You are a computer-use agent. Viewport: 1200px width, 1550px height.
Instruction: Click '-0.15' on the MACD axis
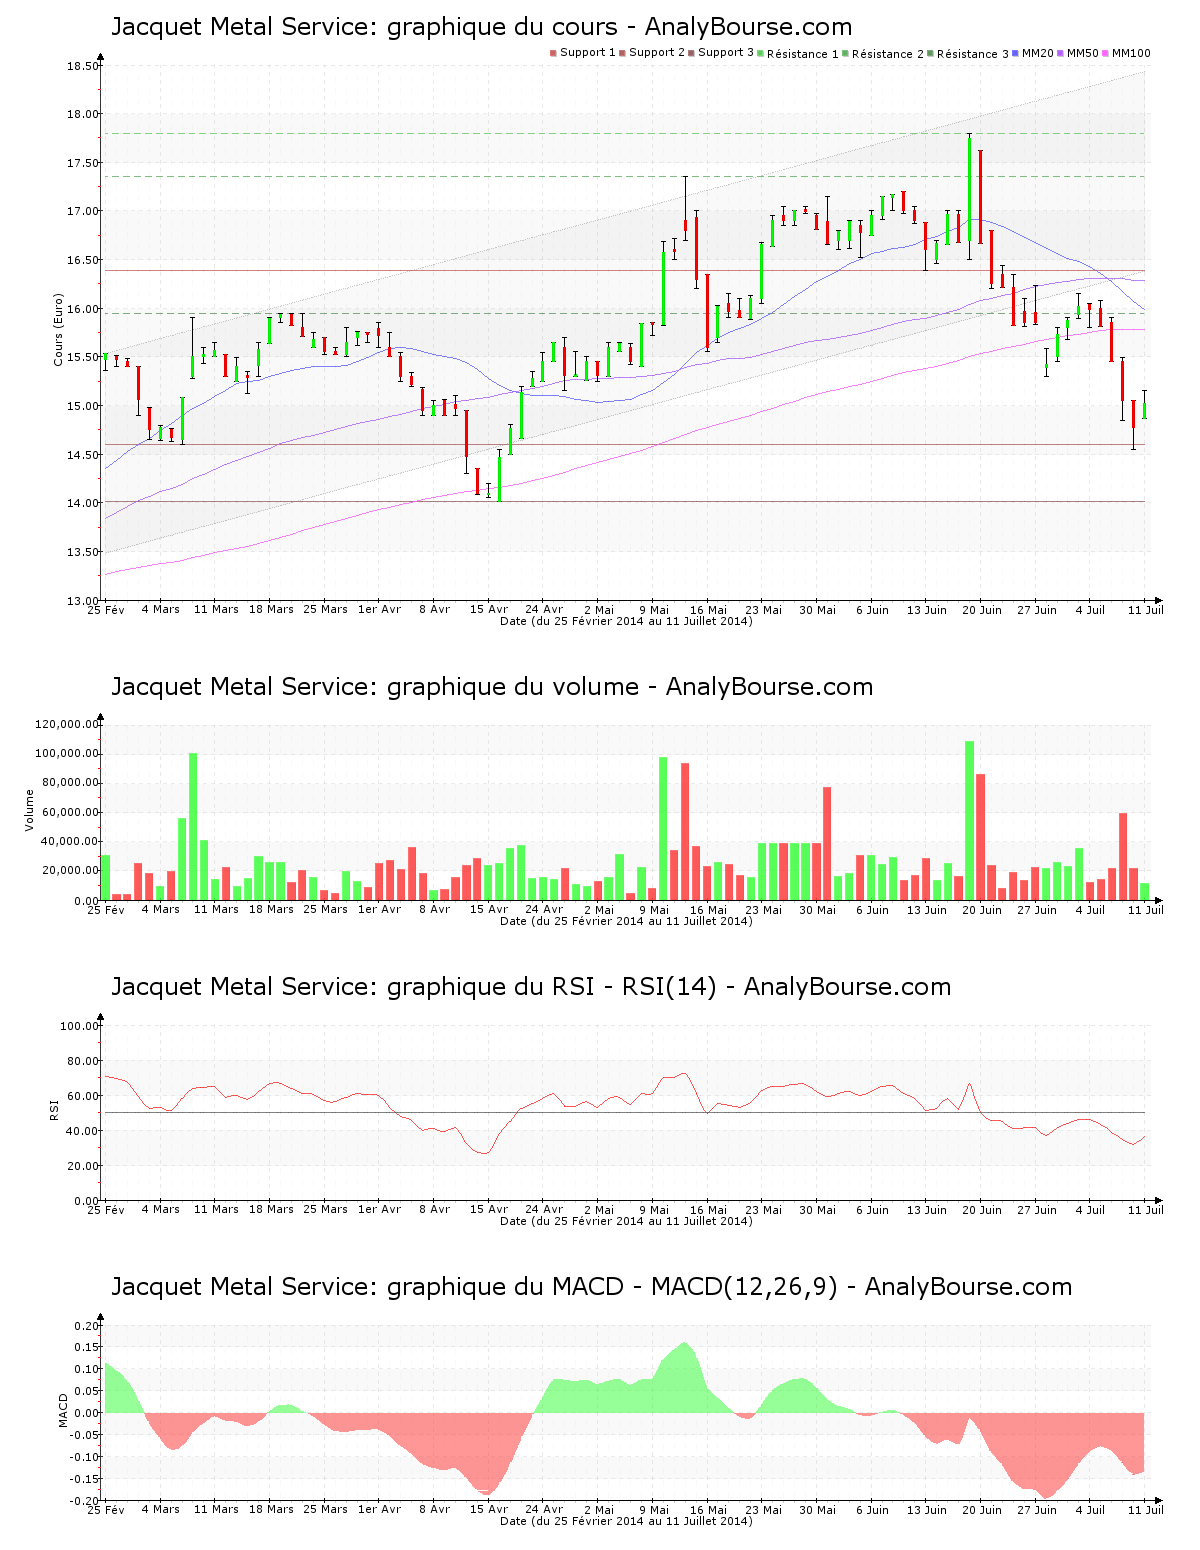pyautogui.click(x=85, y=1479)
